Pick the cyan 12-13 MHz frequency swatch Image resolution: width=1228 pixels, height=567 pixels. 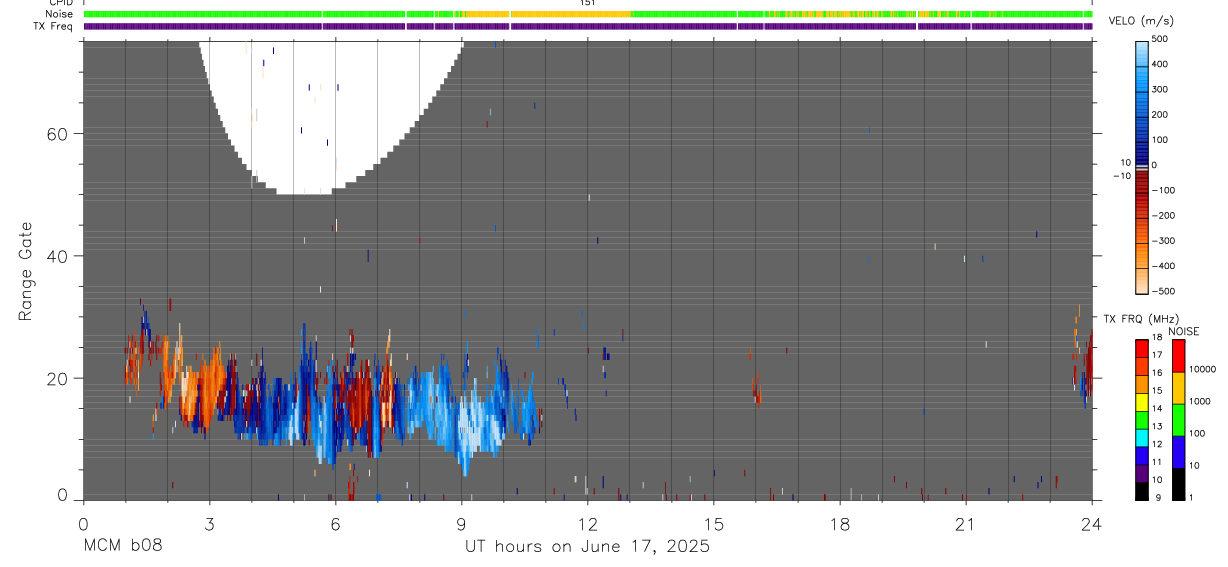click(1141, 438)
